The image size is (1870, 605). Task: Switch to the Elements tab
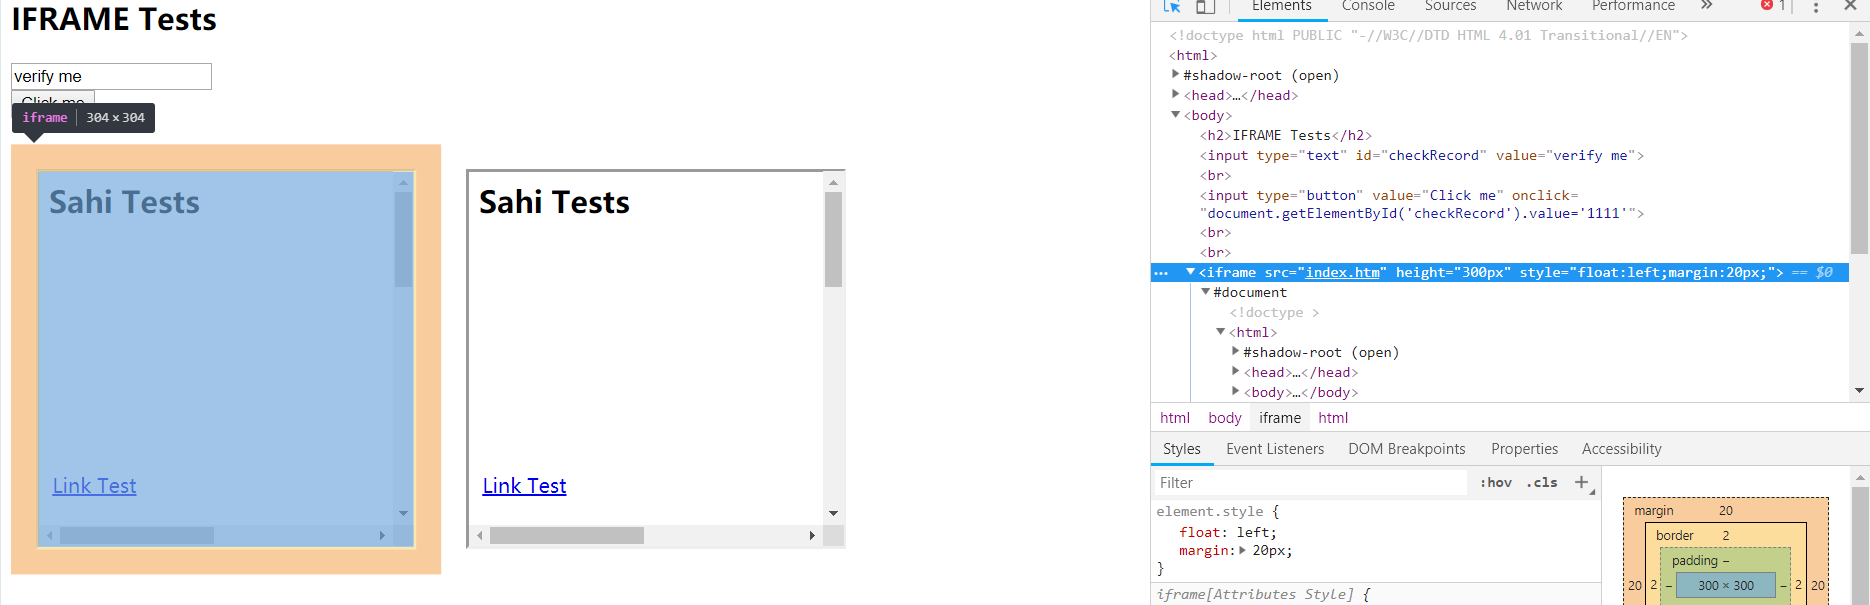pyautogui.click(x=1282, y=7)
